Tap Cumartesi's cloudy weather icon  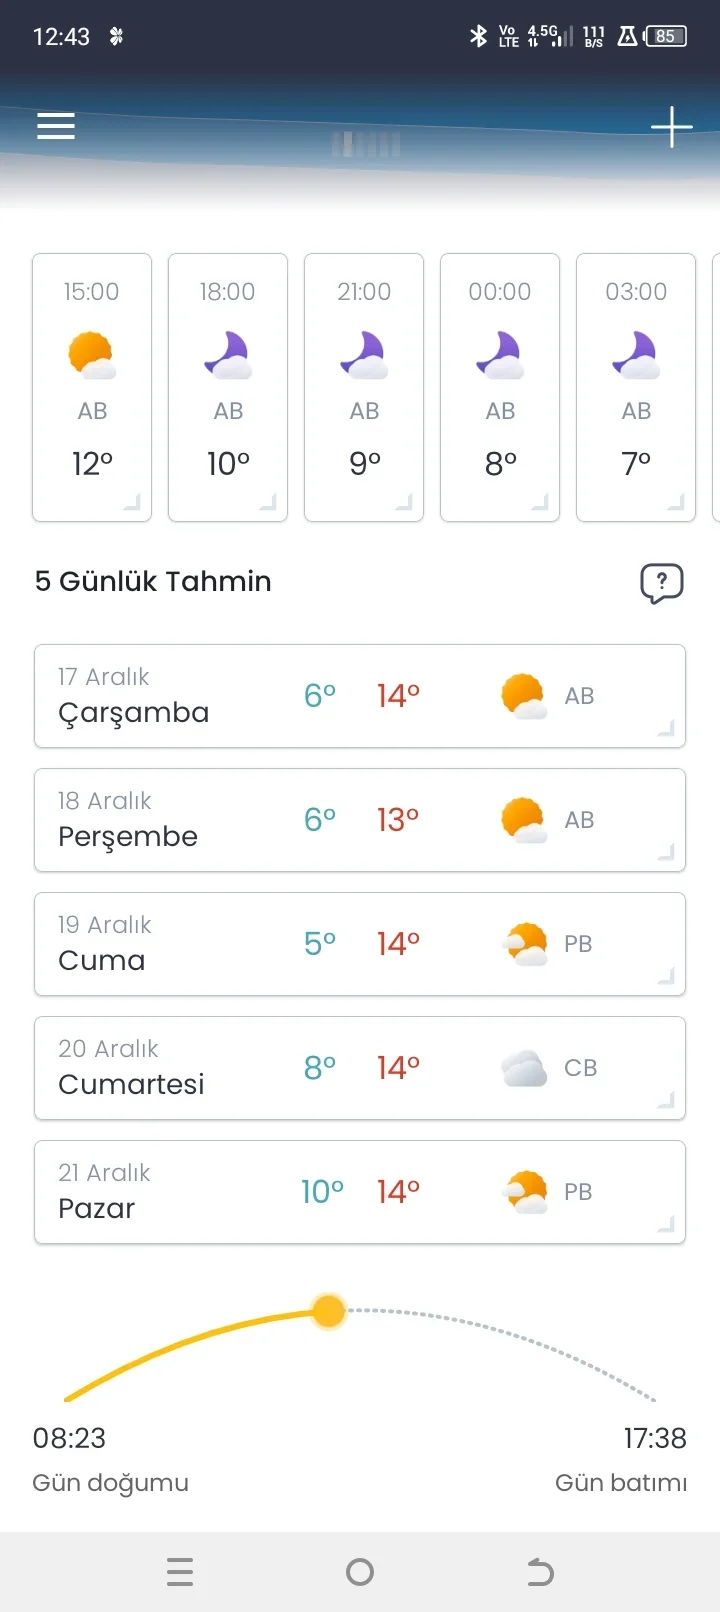click(x=523, y=1068)
